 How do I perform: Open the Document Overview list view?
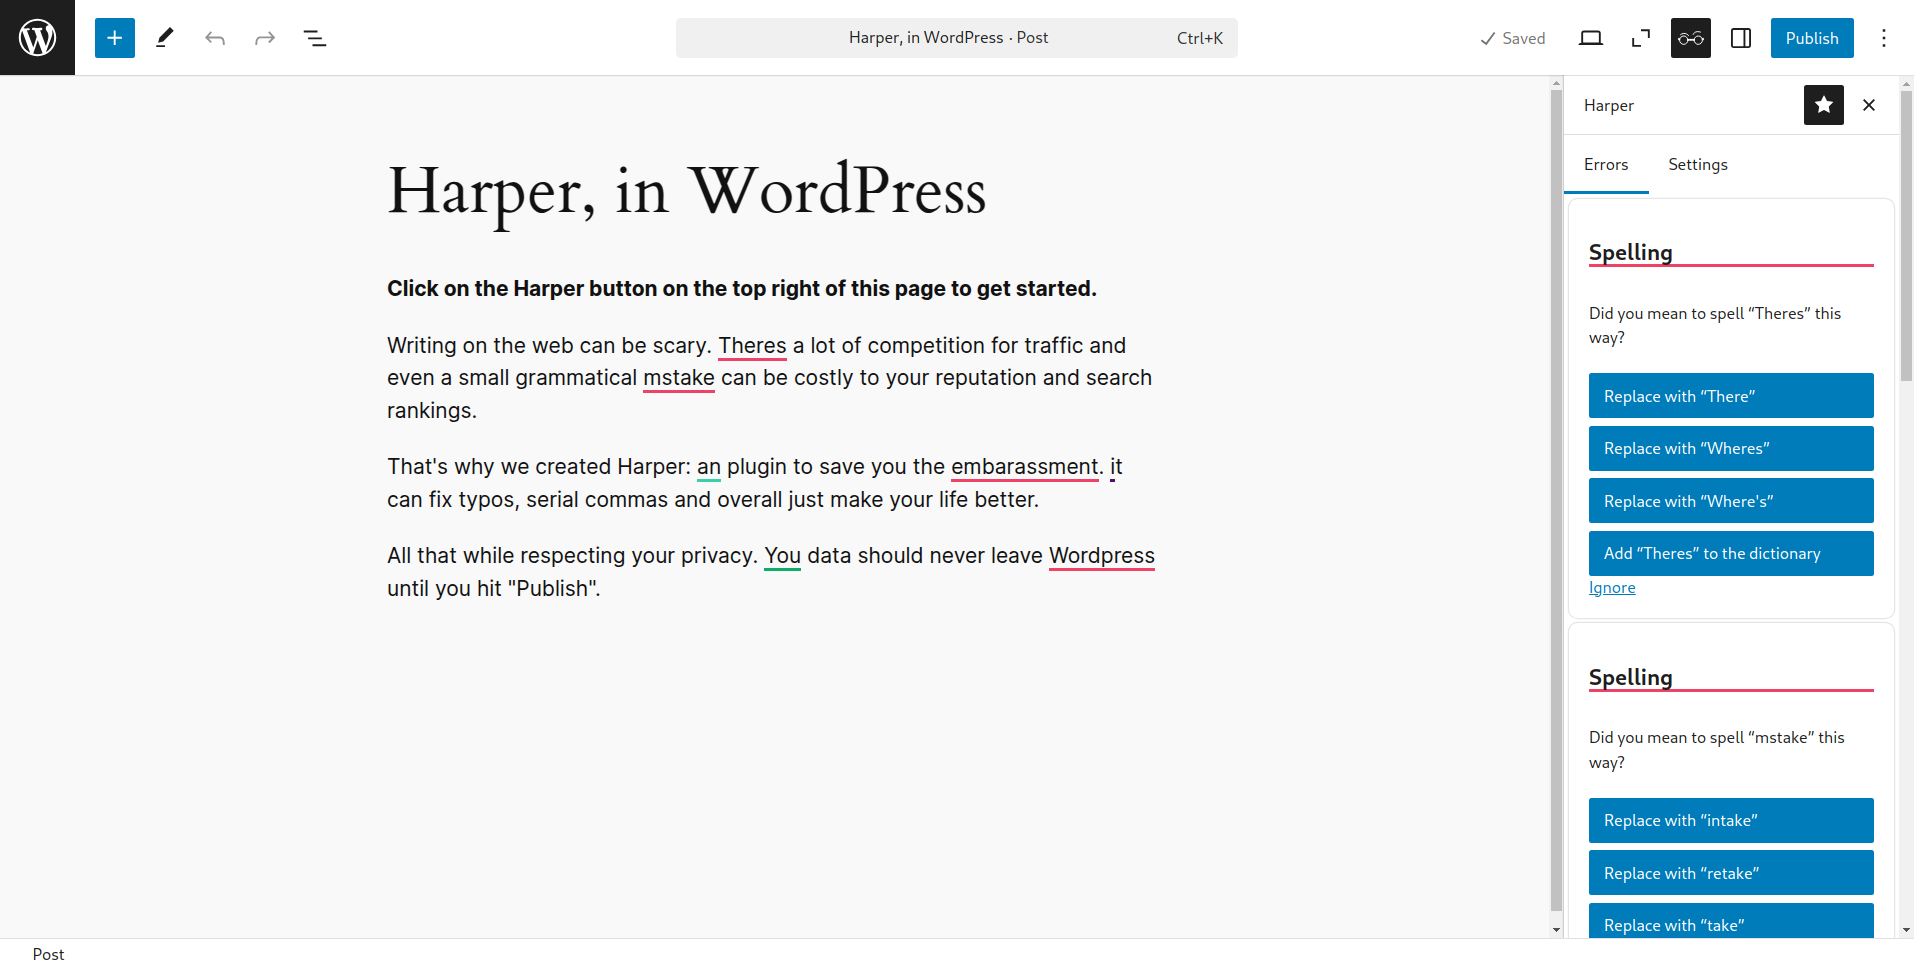point(315,38)
